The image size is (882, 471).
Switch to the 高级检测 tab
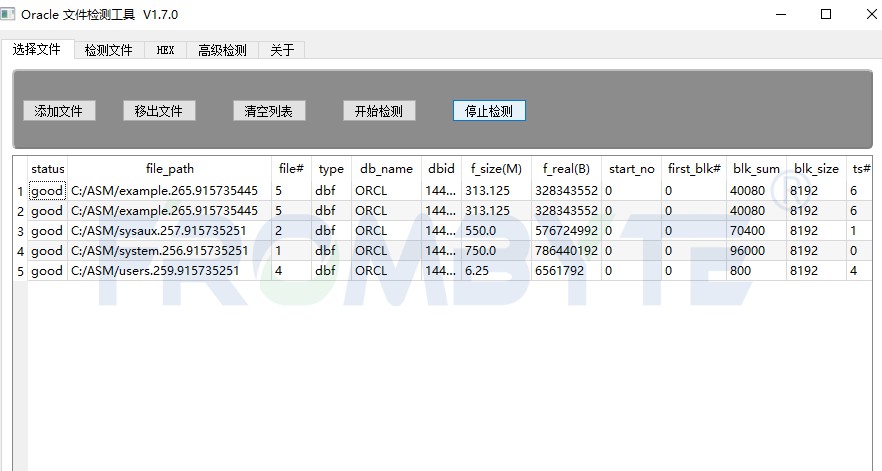222,51
